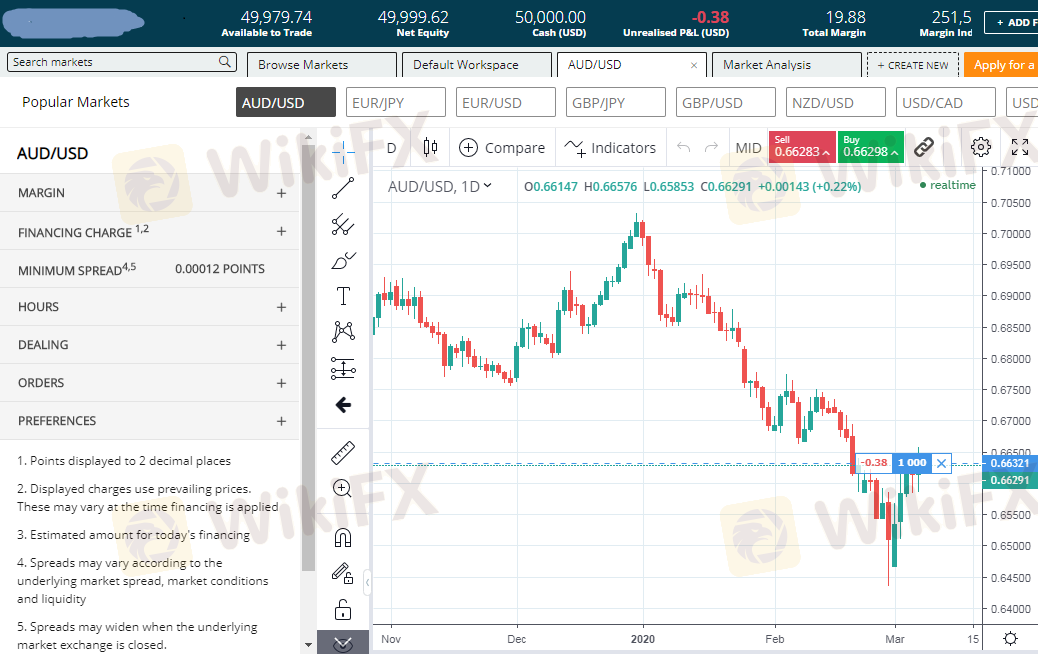Open the candlestick chart style dropdown
The image size is (1038, 654).
point(430,148)
